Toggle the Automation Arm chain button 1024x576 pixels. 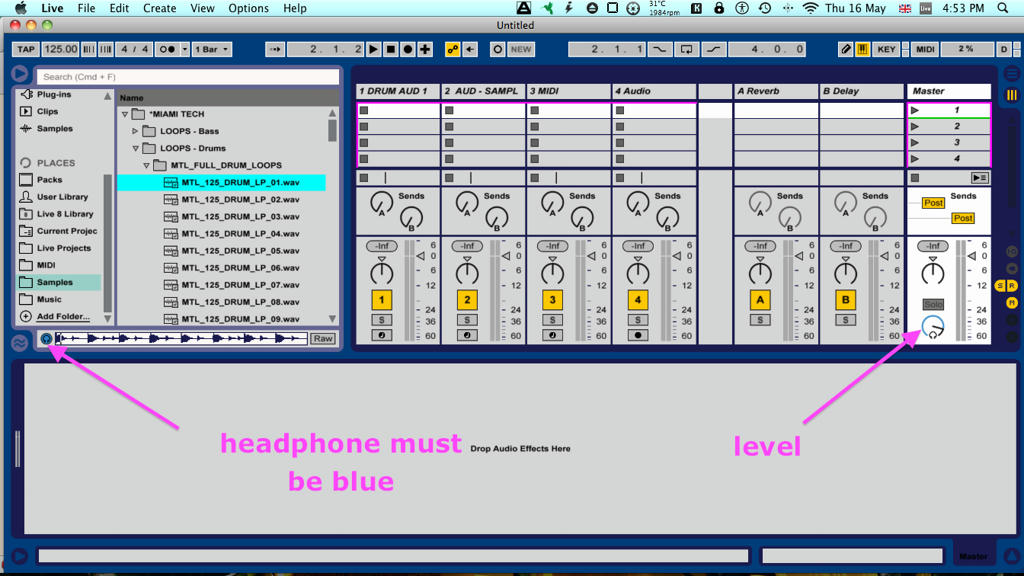pyautogui.click(x=452, y=49)
